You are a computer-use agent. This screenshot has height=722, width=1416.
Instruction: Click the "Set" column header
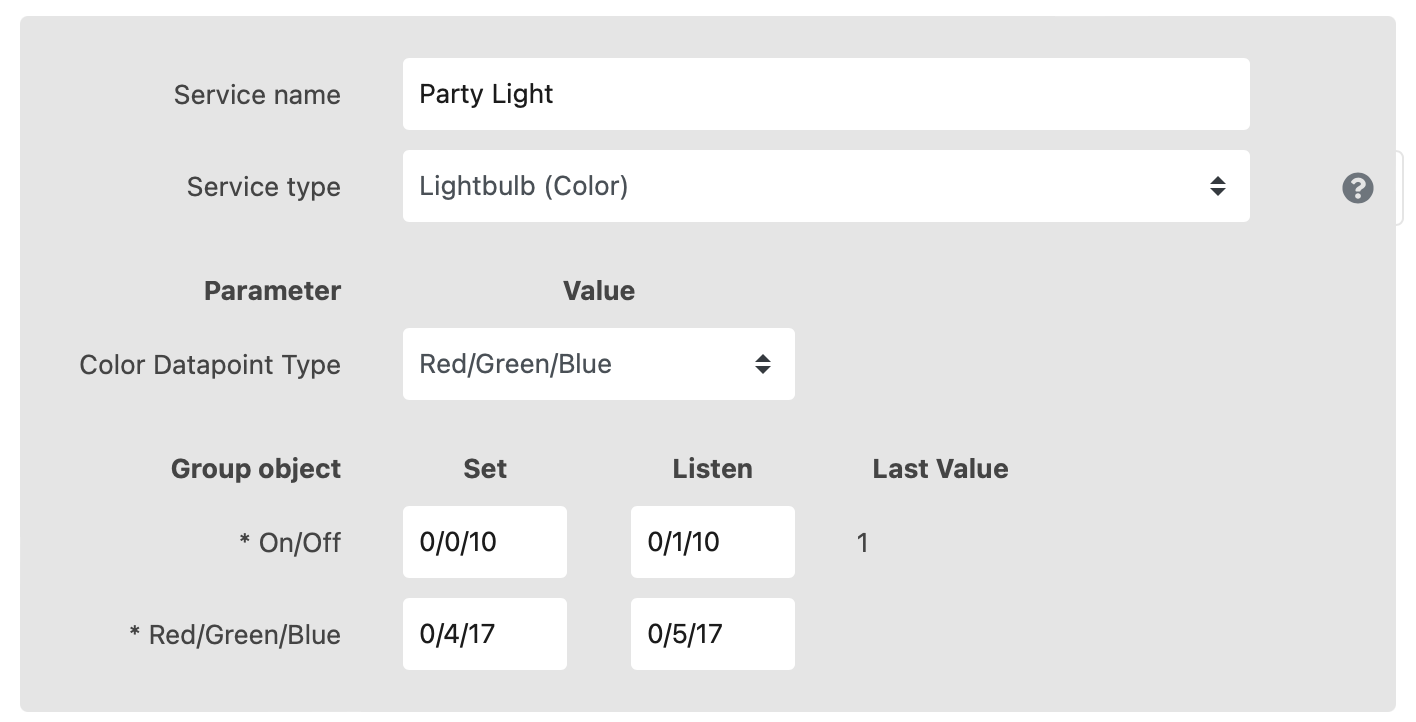pyautogui.click(x=485, y=469)
